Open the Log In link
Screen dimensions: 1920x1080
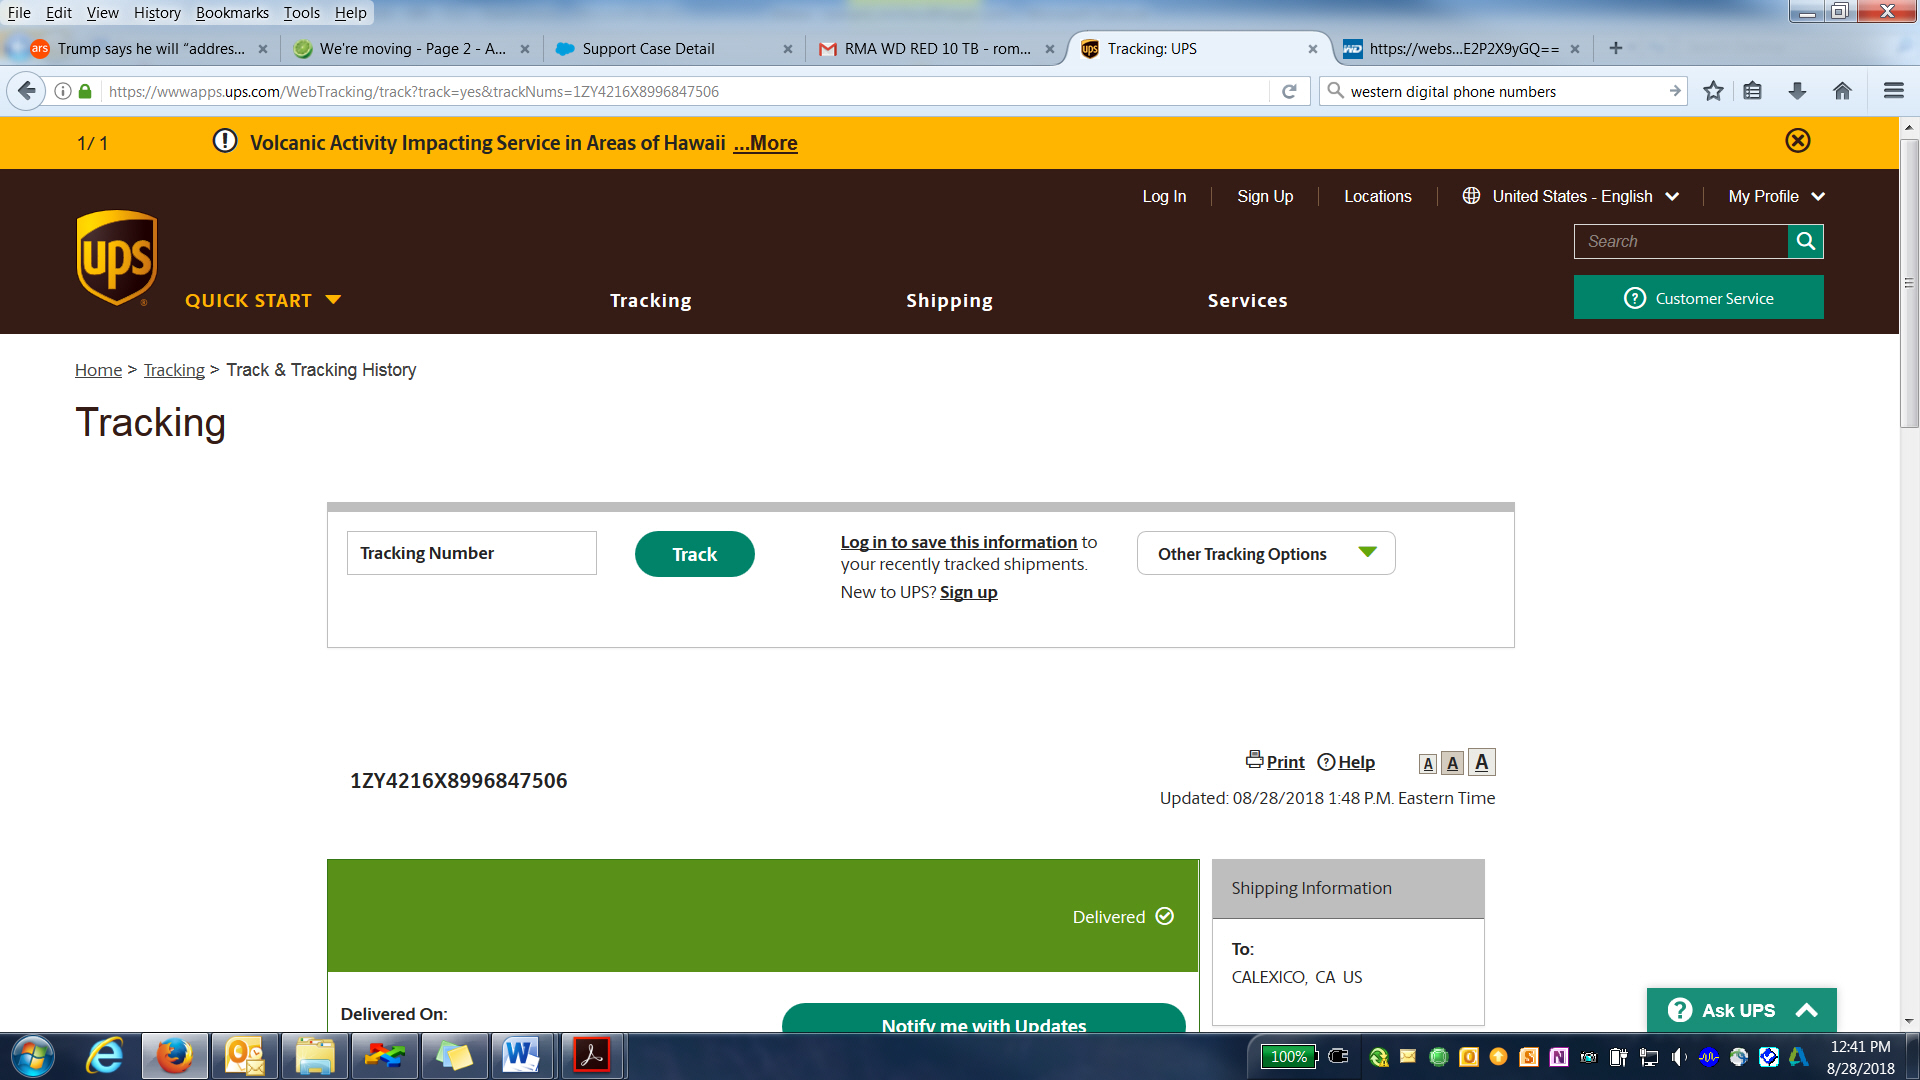[x=1164, y=196]
